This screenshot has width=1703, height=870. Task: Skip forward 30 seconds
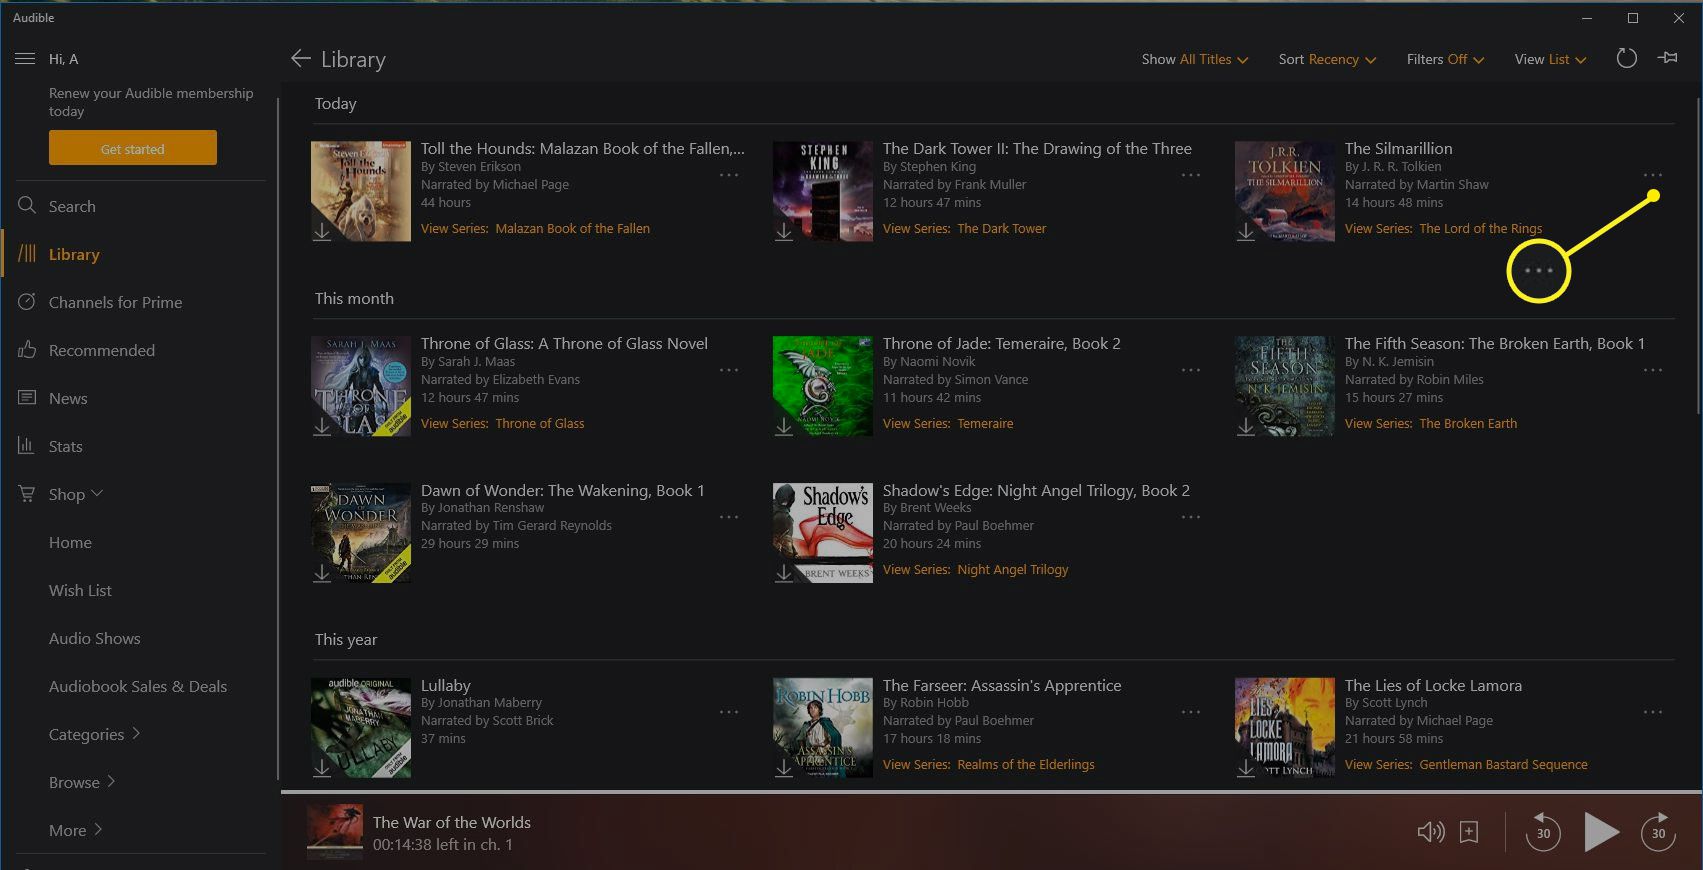pyautogui.click(x=1658, y=832)
